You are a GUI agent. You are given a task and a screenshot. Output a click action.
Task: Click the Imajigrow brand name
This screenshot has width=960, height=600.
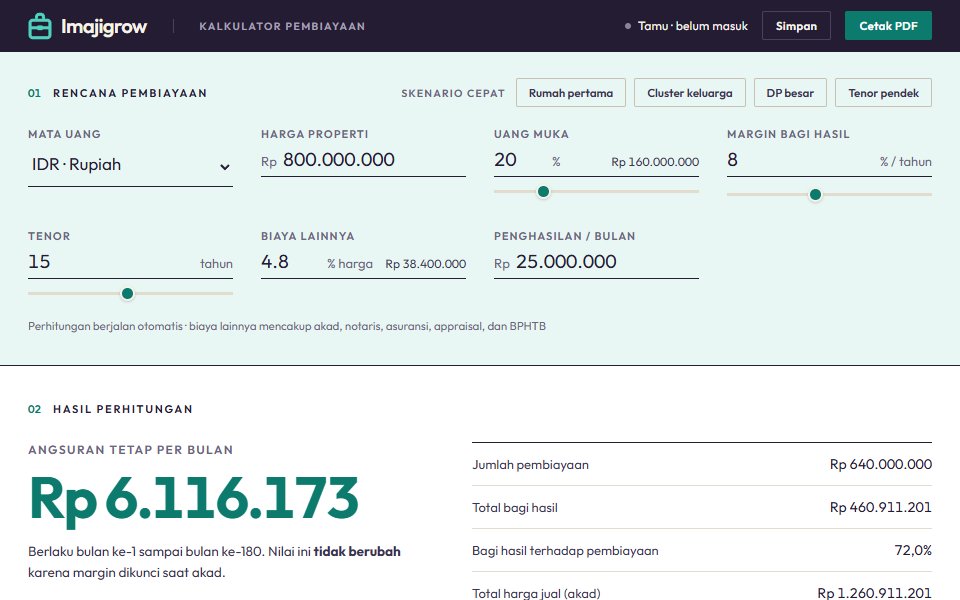pyautogui.click(x=104, y=27)
